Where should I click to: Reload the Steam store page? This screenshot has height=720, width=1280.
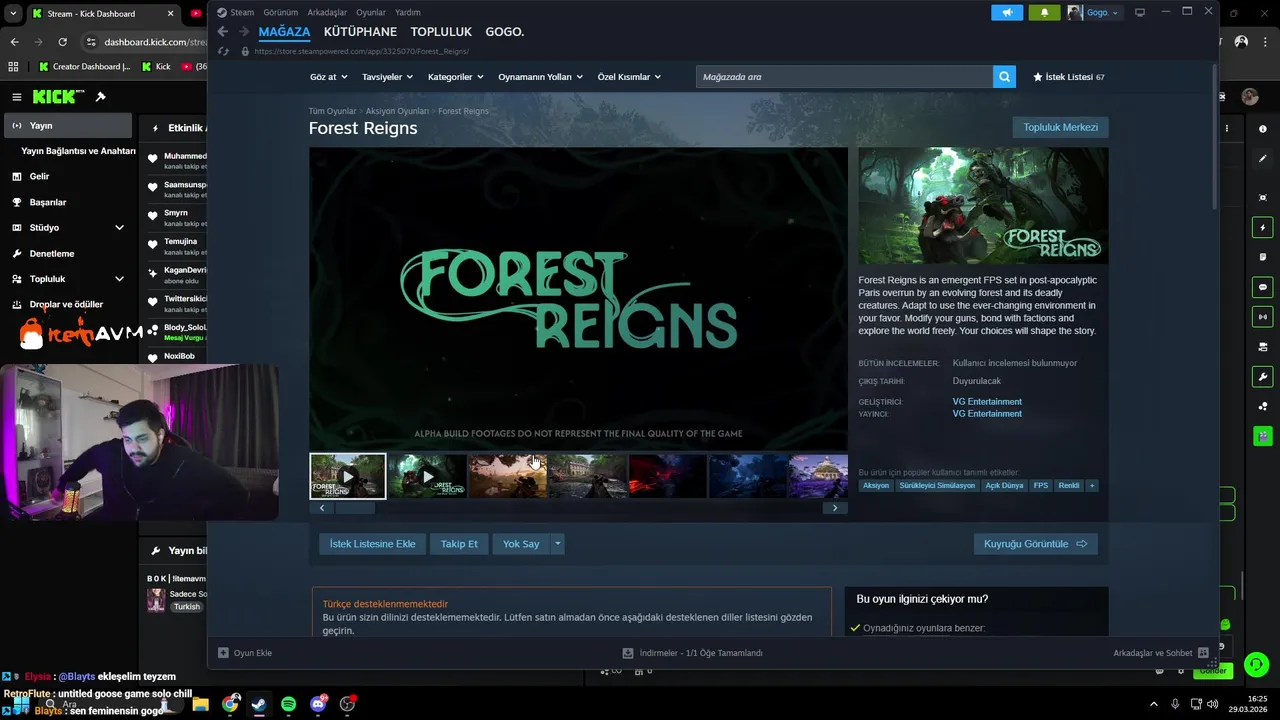tap(223, 51)
